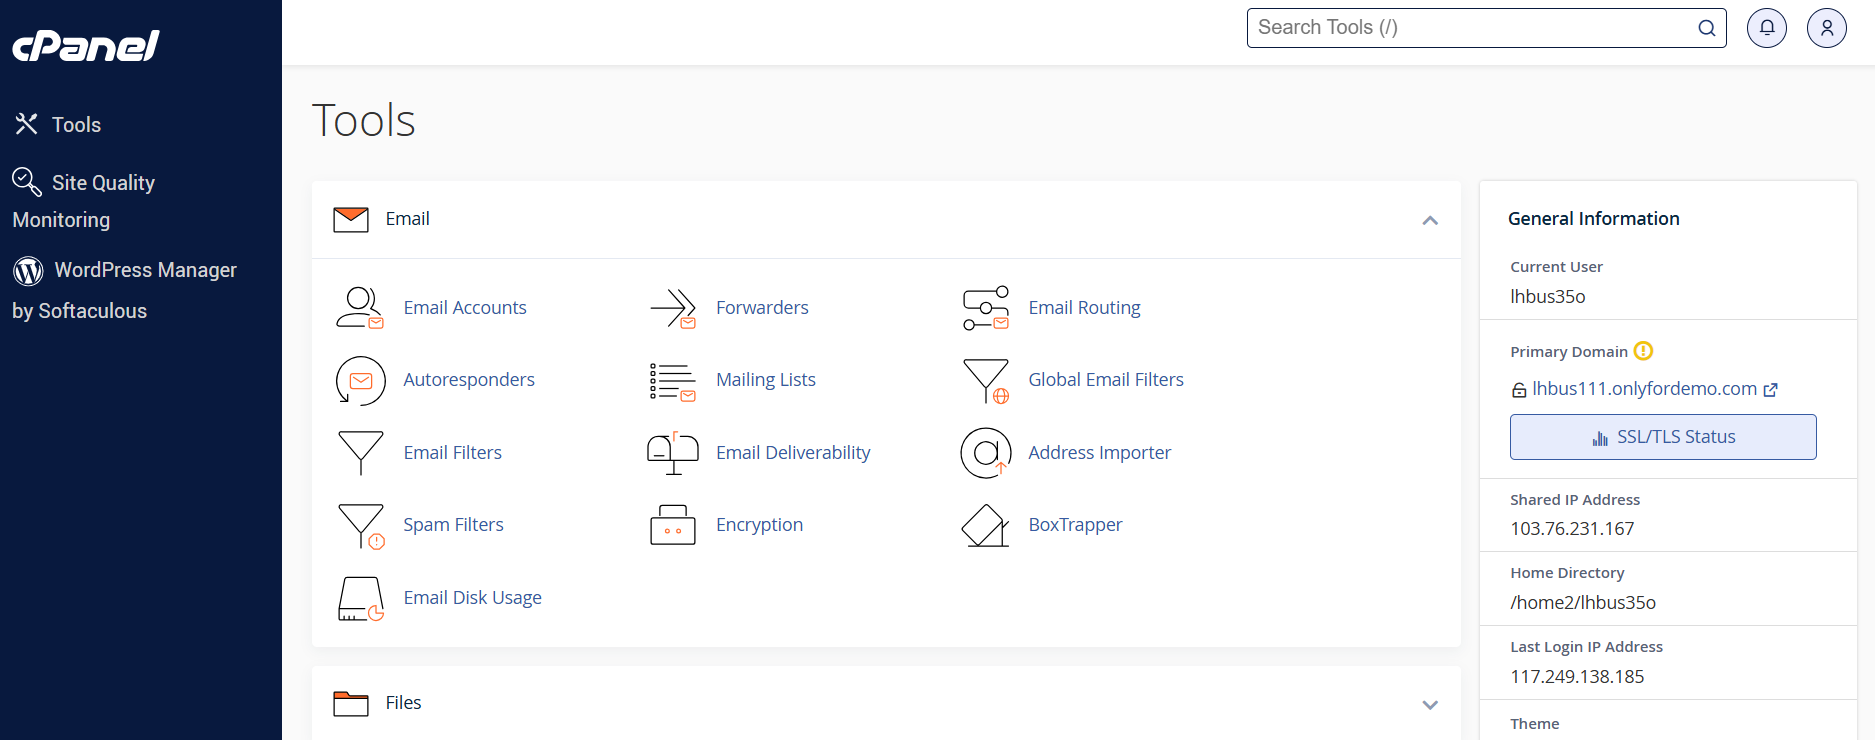The width and height of the screenshot is (1875, 740).
Task: Click the Files section header title
Action: point(404,703)
